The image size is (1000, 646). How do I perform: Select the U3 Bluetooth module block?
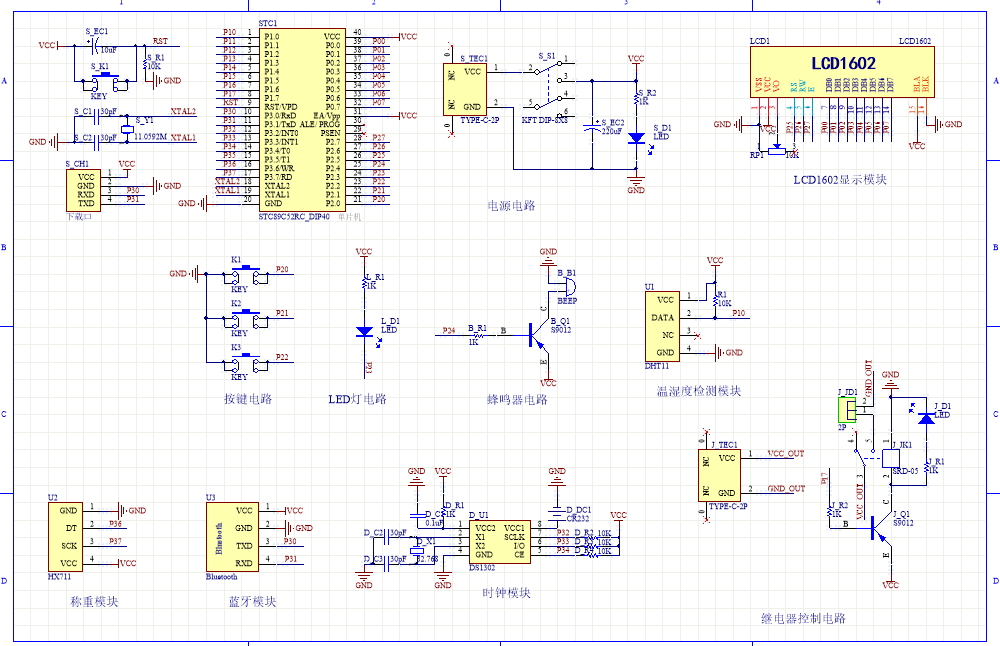[232, 536]
